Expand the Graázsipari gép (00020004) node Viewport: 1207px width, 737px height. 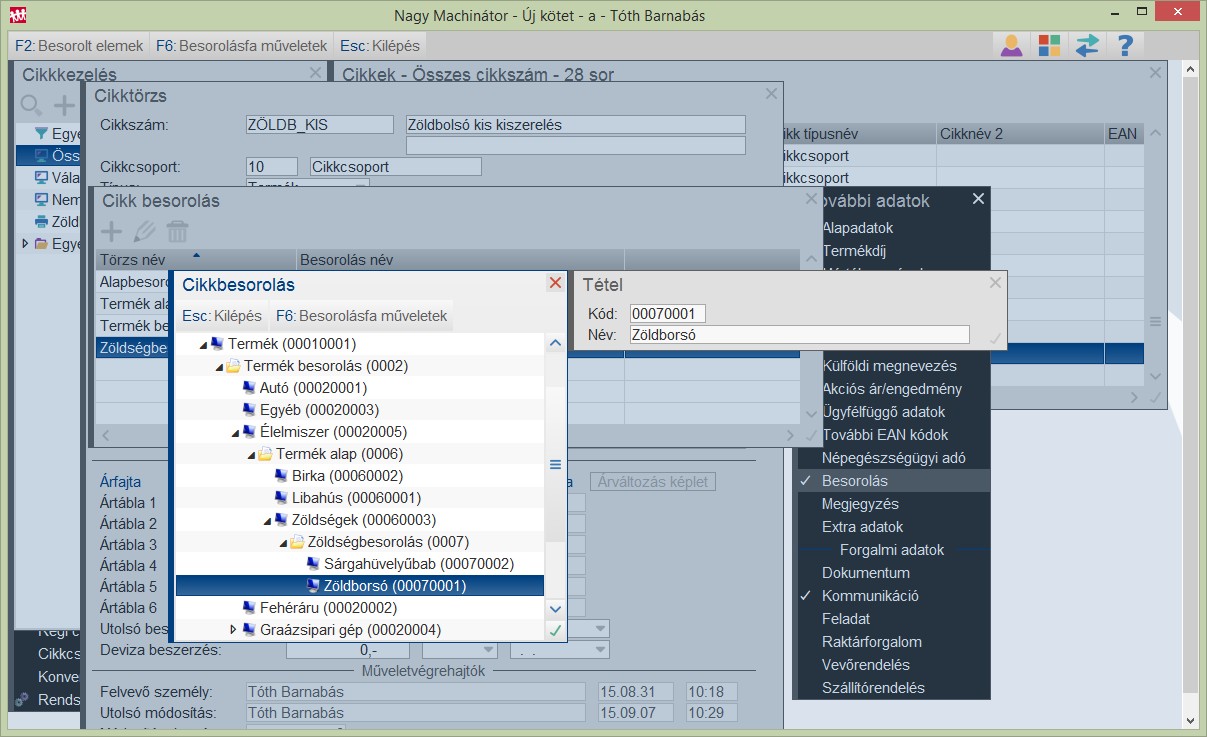tap(234, 630)
